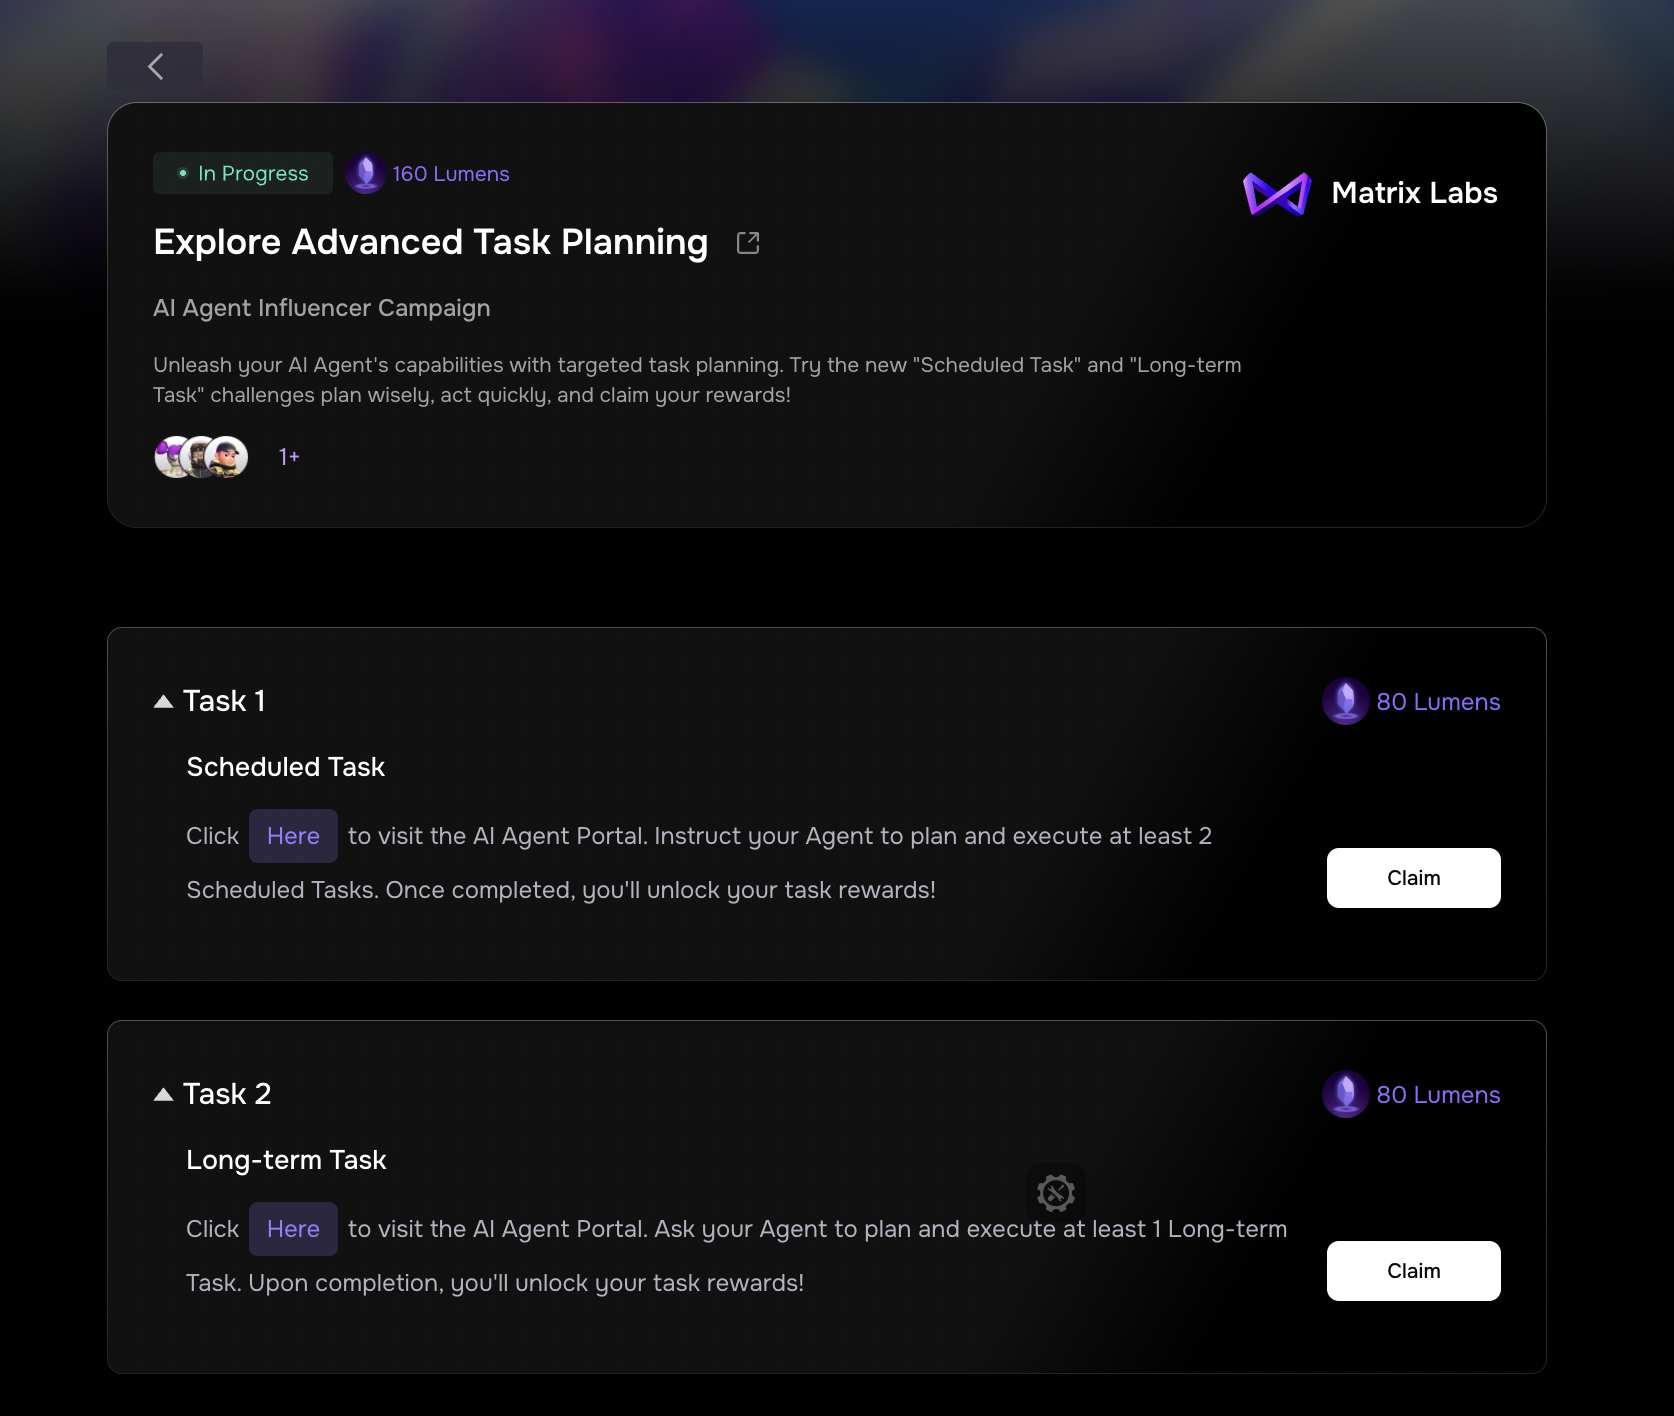The width and height of the screenshot is (1674, 1416).
Task: Click the Matrix Labs name text
Action: [x=1414, y=193]
